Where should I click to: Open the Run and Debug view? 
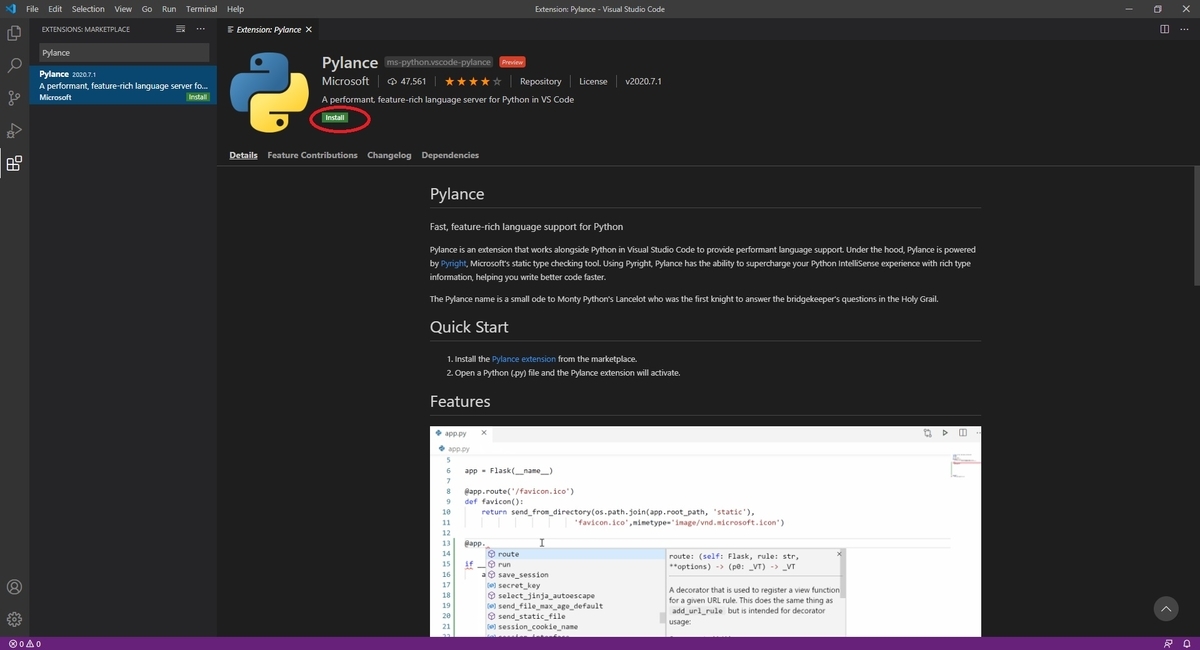tap(14, 130)
